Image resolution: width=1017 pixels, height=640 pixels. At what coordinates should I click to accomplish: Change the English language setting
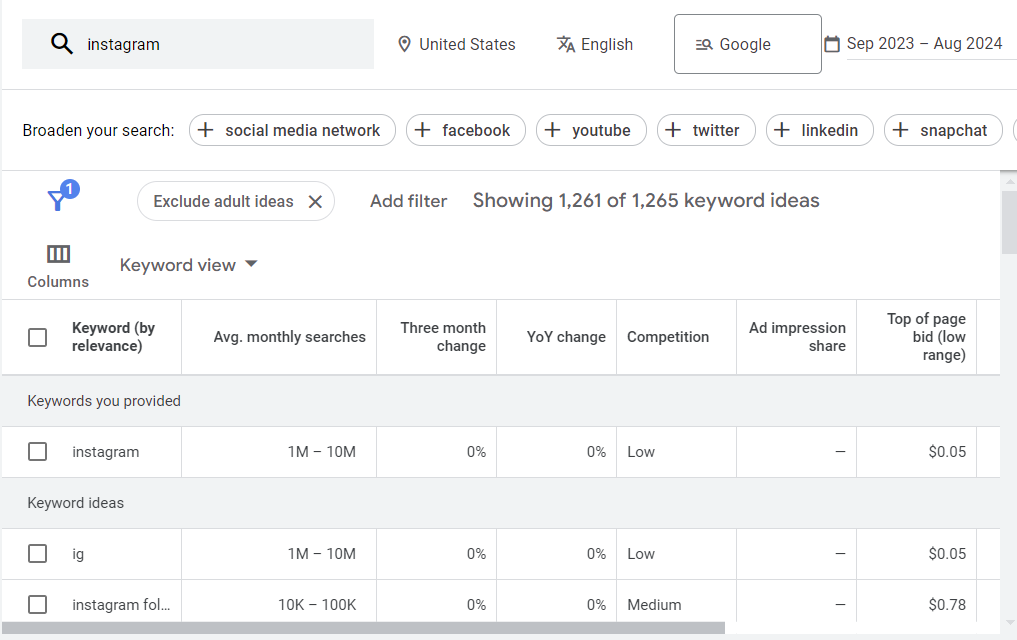coord(595,44)
